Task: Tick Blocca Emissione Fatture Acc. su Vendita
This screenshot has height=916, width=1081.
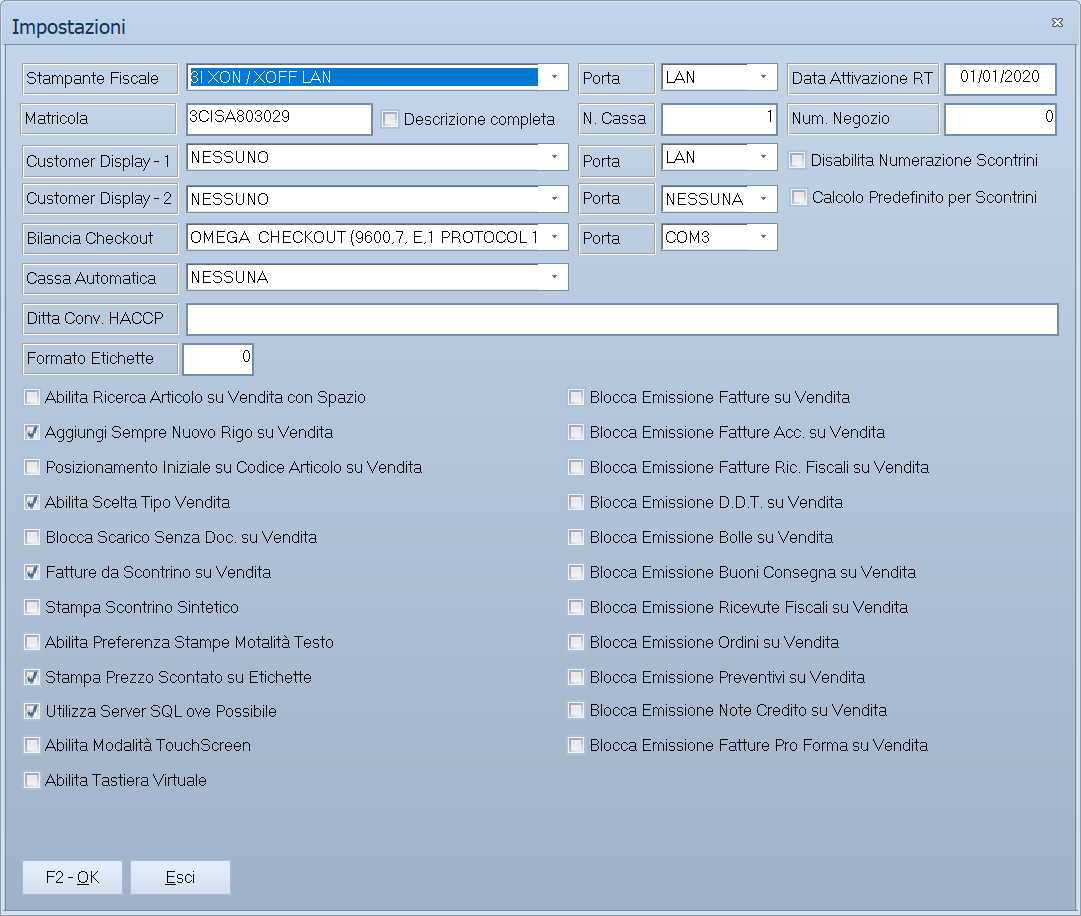Action: pyautogui.click(x=576, y=432)
